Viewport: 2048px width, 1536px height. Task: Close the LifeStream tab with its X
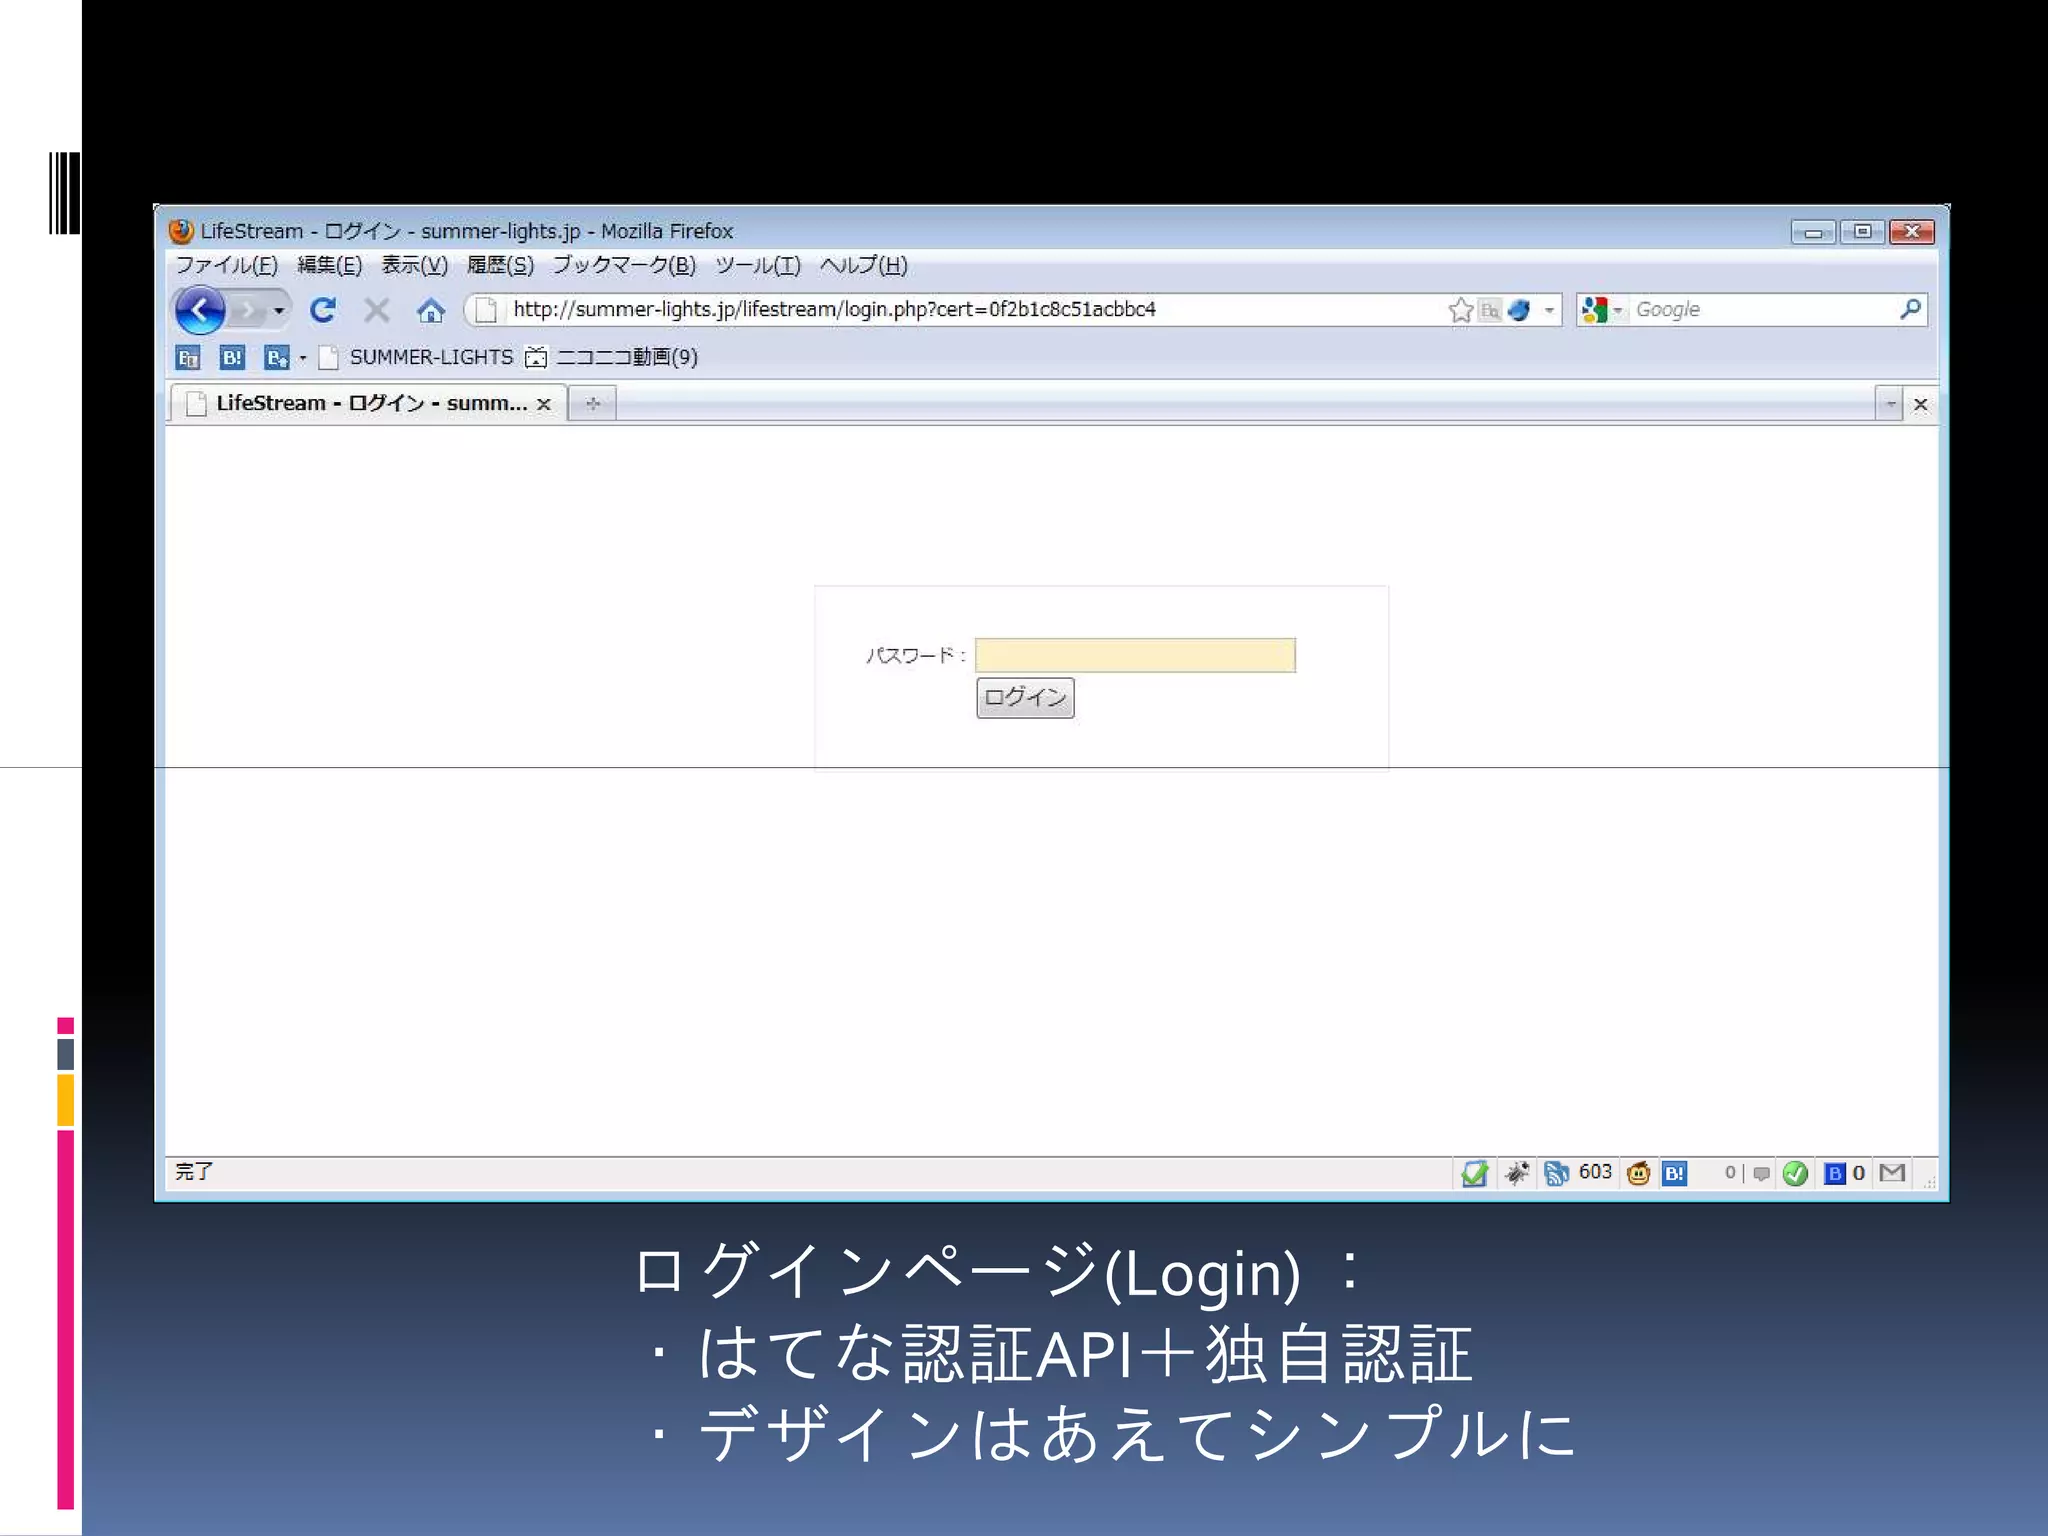[544, 404]
